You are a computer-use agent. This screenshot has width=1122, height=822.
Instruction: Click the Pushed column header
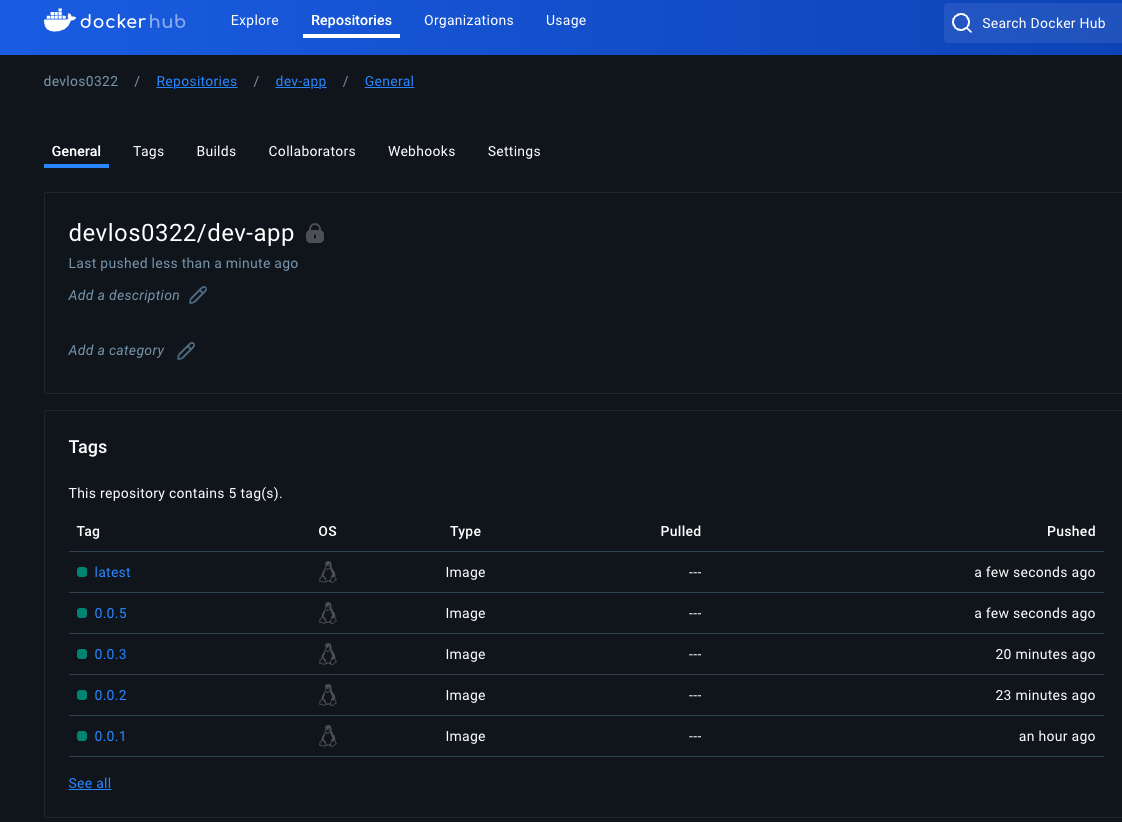tap(1071, 532)
